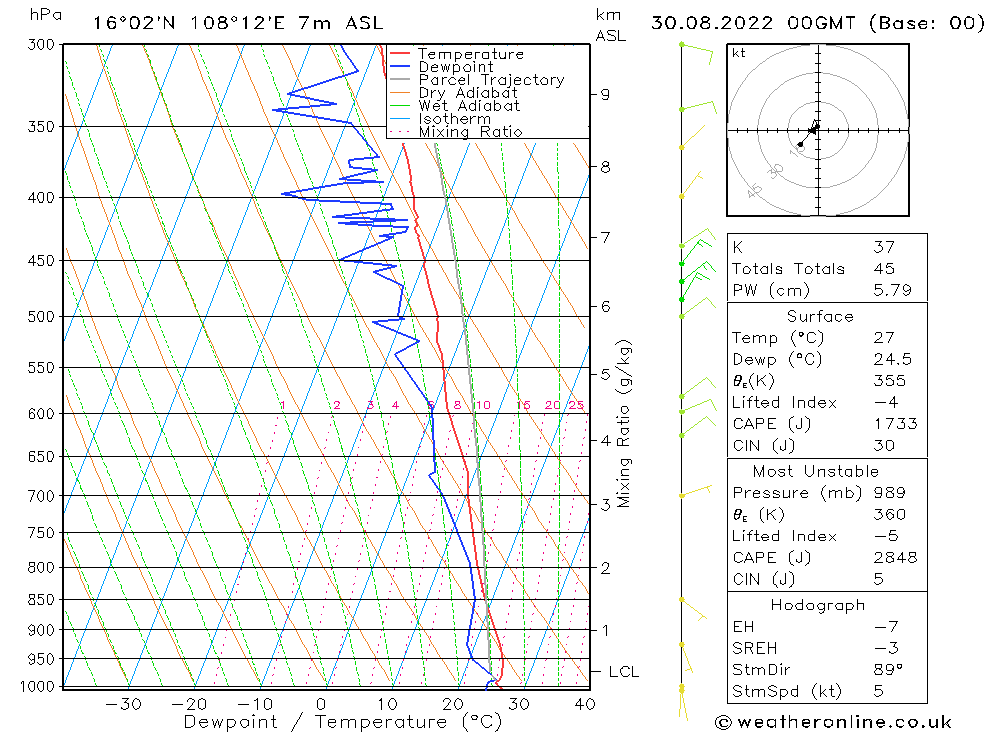Click the surface Lifted Index value -4
The image size is (1000, 733).
[886, 403]
